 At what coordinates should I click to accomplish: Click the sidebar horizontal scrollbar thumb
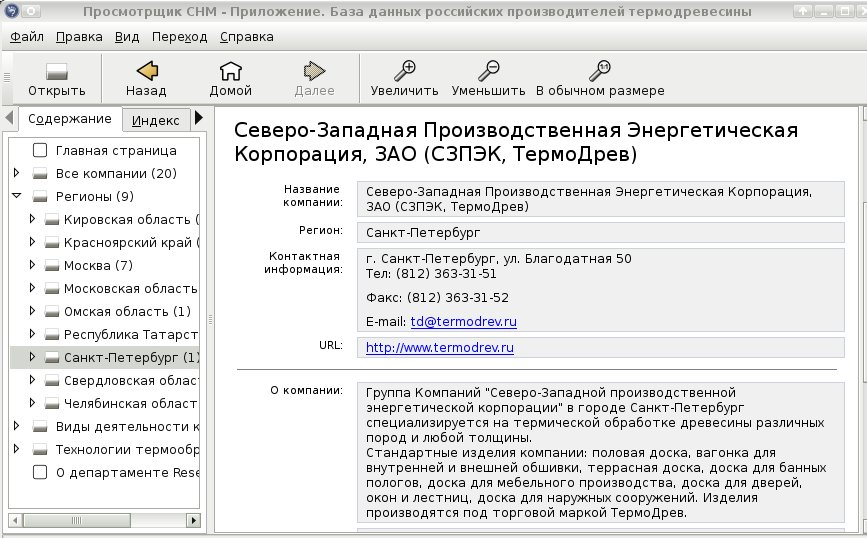point(77,520)
